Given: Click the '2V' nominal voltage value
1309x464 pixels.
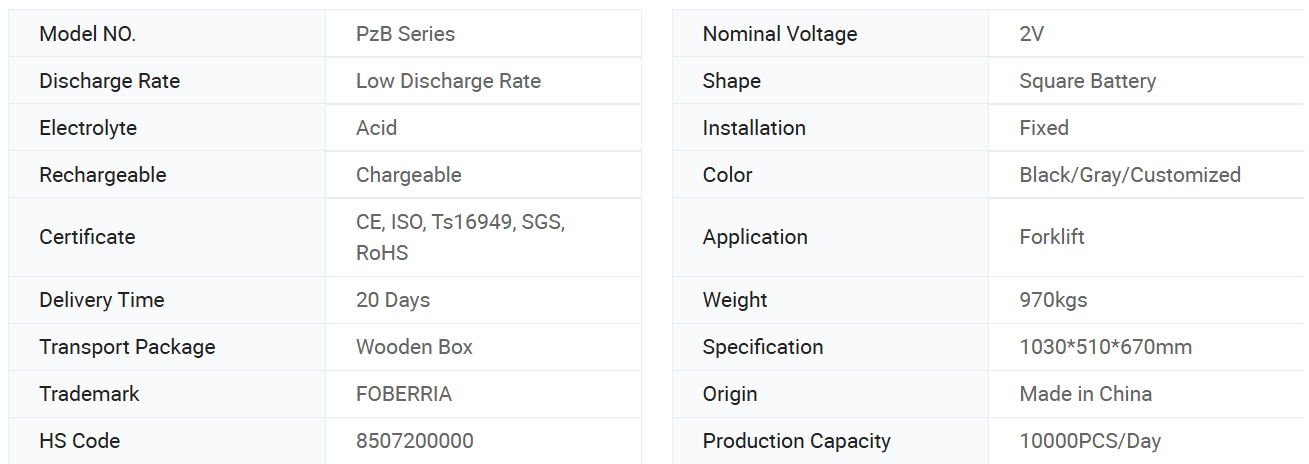Looking at the screenshot, I should pos(1032,34).
